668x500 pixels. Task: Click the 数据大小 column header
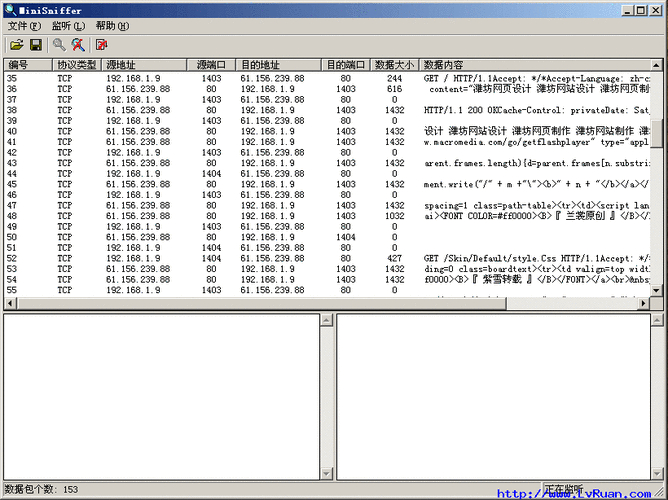[394, 65]
